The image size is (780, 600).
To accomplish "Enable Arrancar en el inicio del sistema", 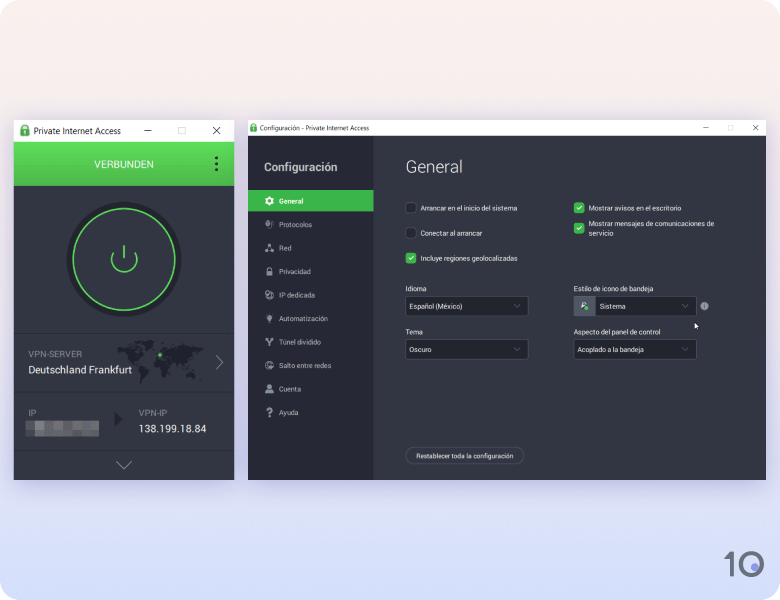I will pos(411,208).
